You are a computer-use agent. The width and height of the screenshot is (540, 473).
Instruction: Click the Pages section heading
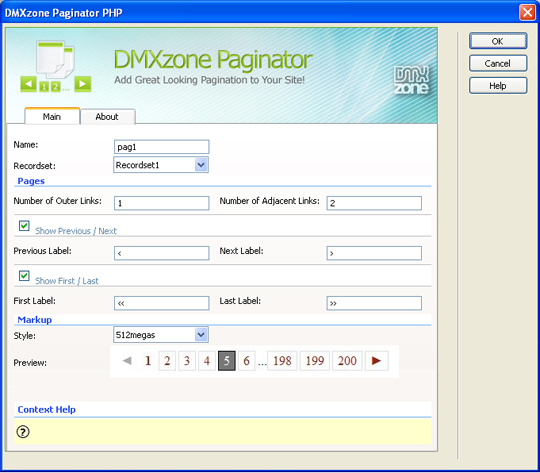click(31, 181)
